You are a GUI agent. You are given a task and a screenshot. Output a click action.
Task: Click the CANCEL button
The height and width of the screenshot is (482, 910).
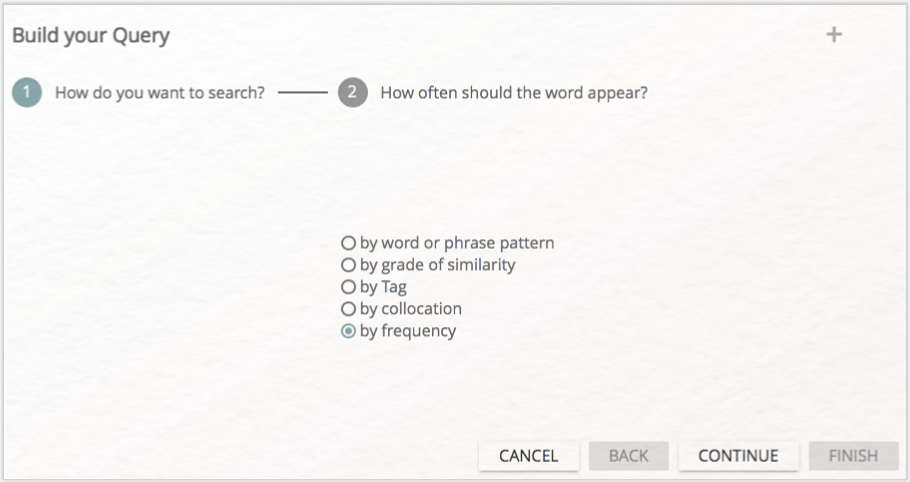[x=529, y=456]
